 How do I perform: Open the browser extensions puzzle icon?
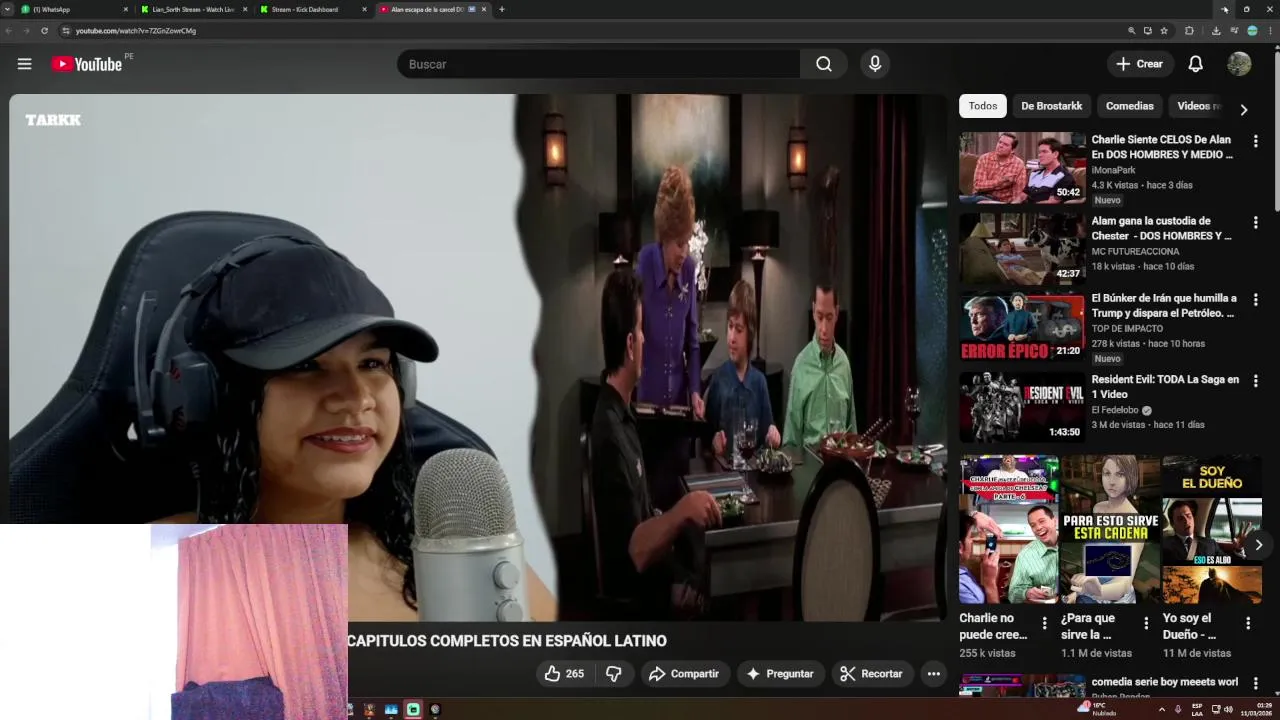[x=1189, y=31]
